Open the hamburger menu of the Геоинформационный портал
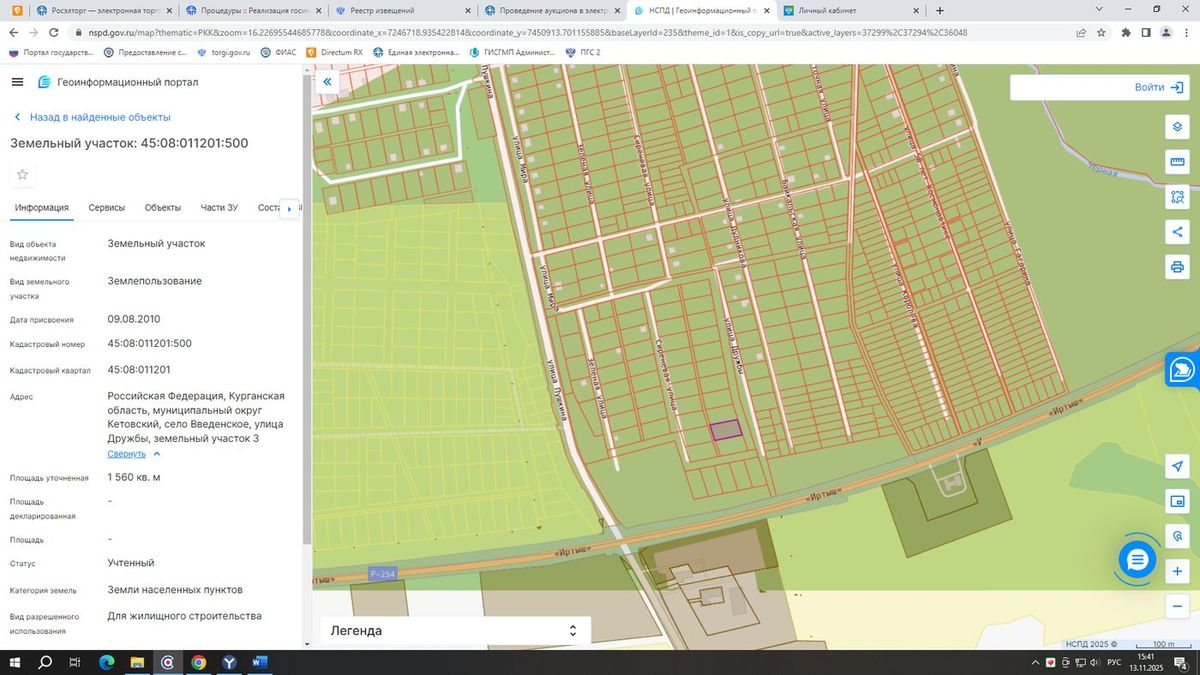This screenshot has width=1200, height=675. pos(17,82)
